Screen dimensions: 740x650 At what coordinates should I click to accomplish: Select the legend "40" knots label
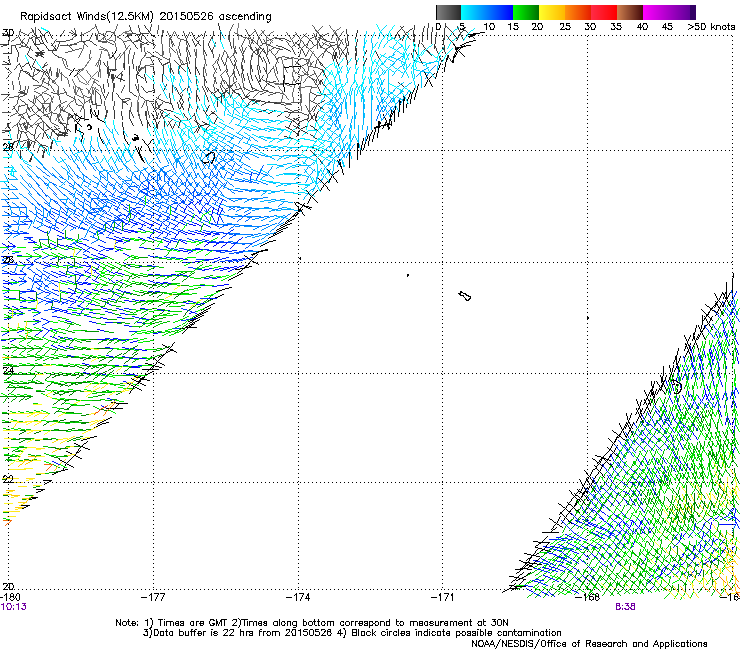[642, 27]
